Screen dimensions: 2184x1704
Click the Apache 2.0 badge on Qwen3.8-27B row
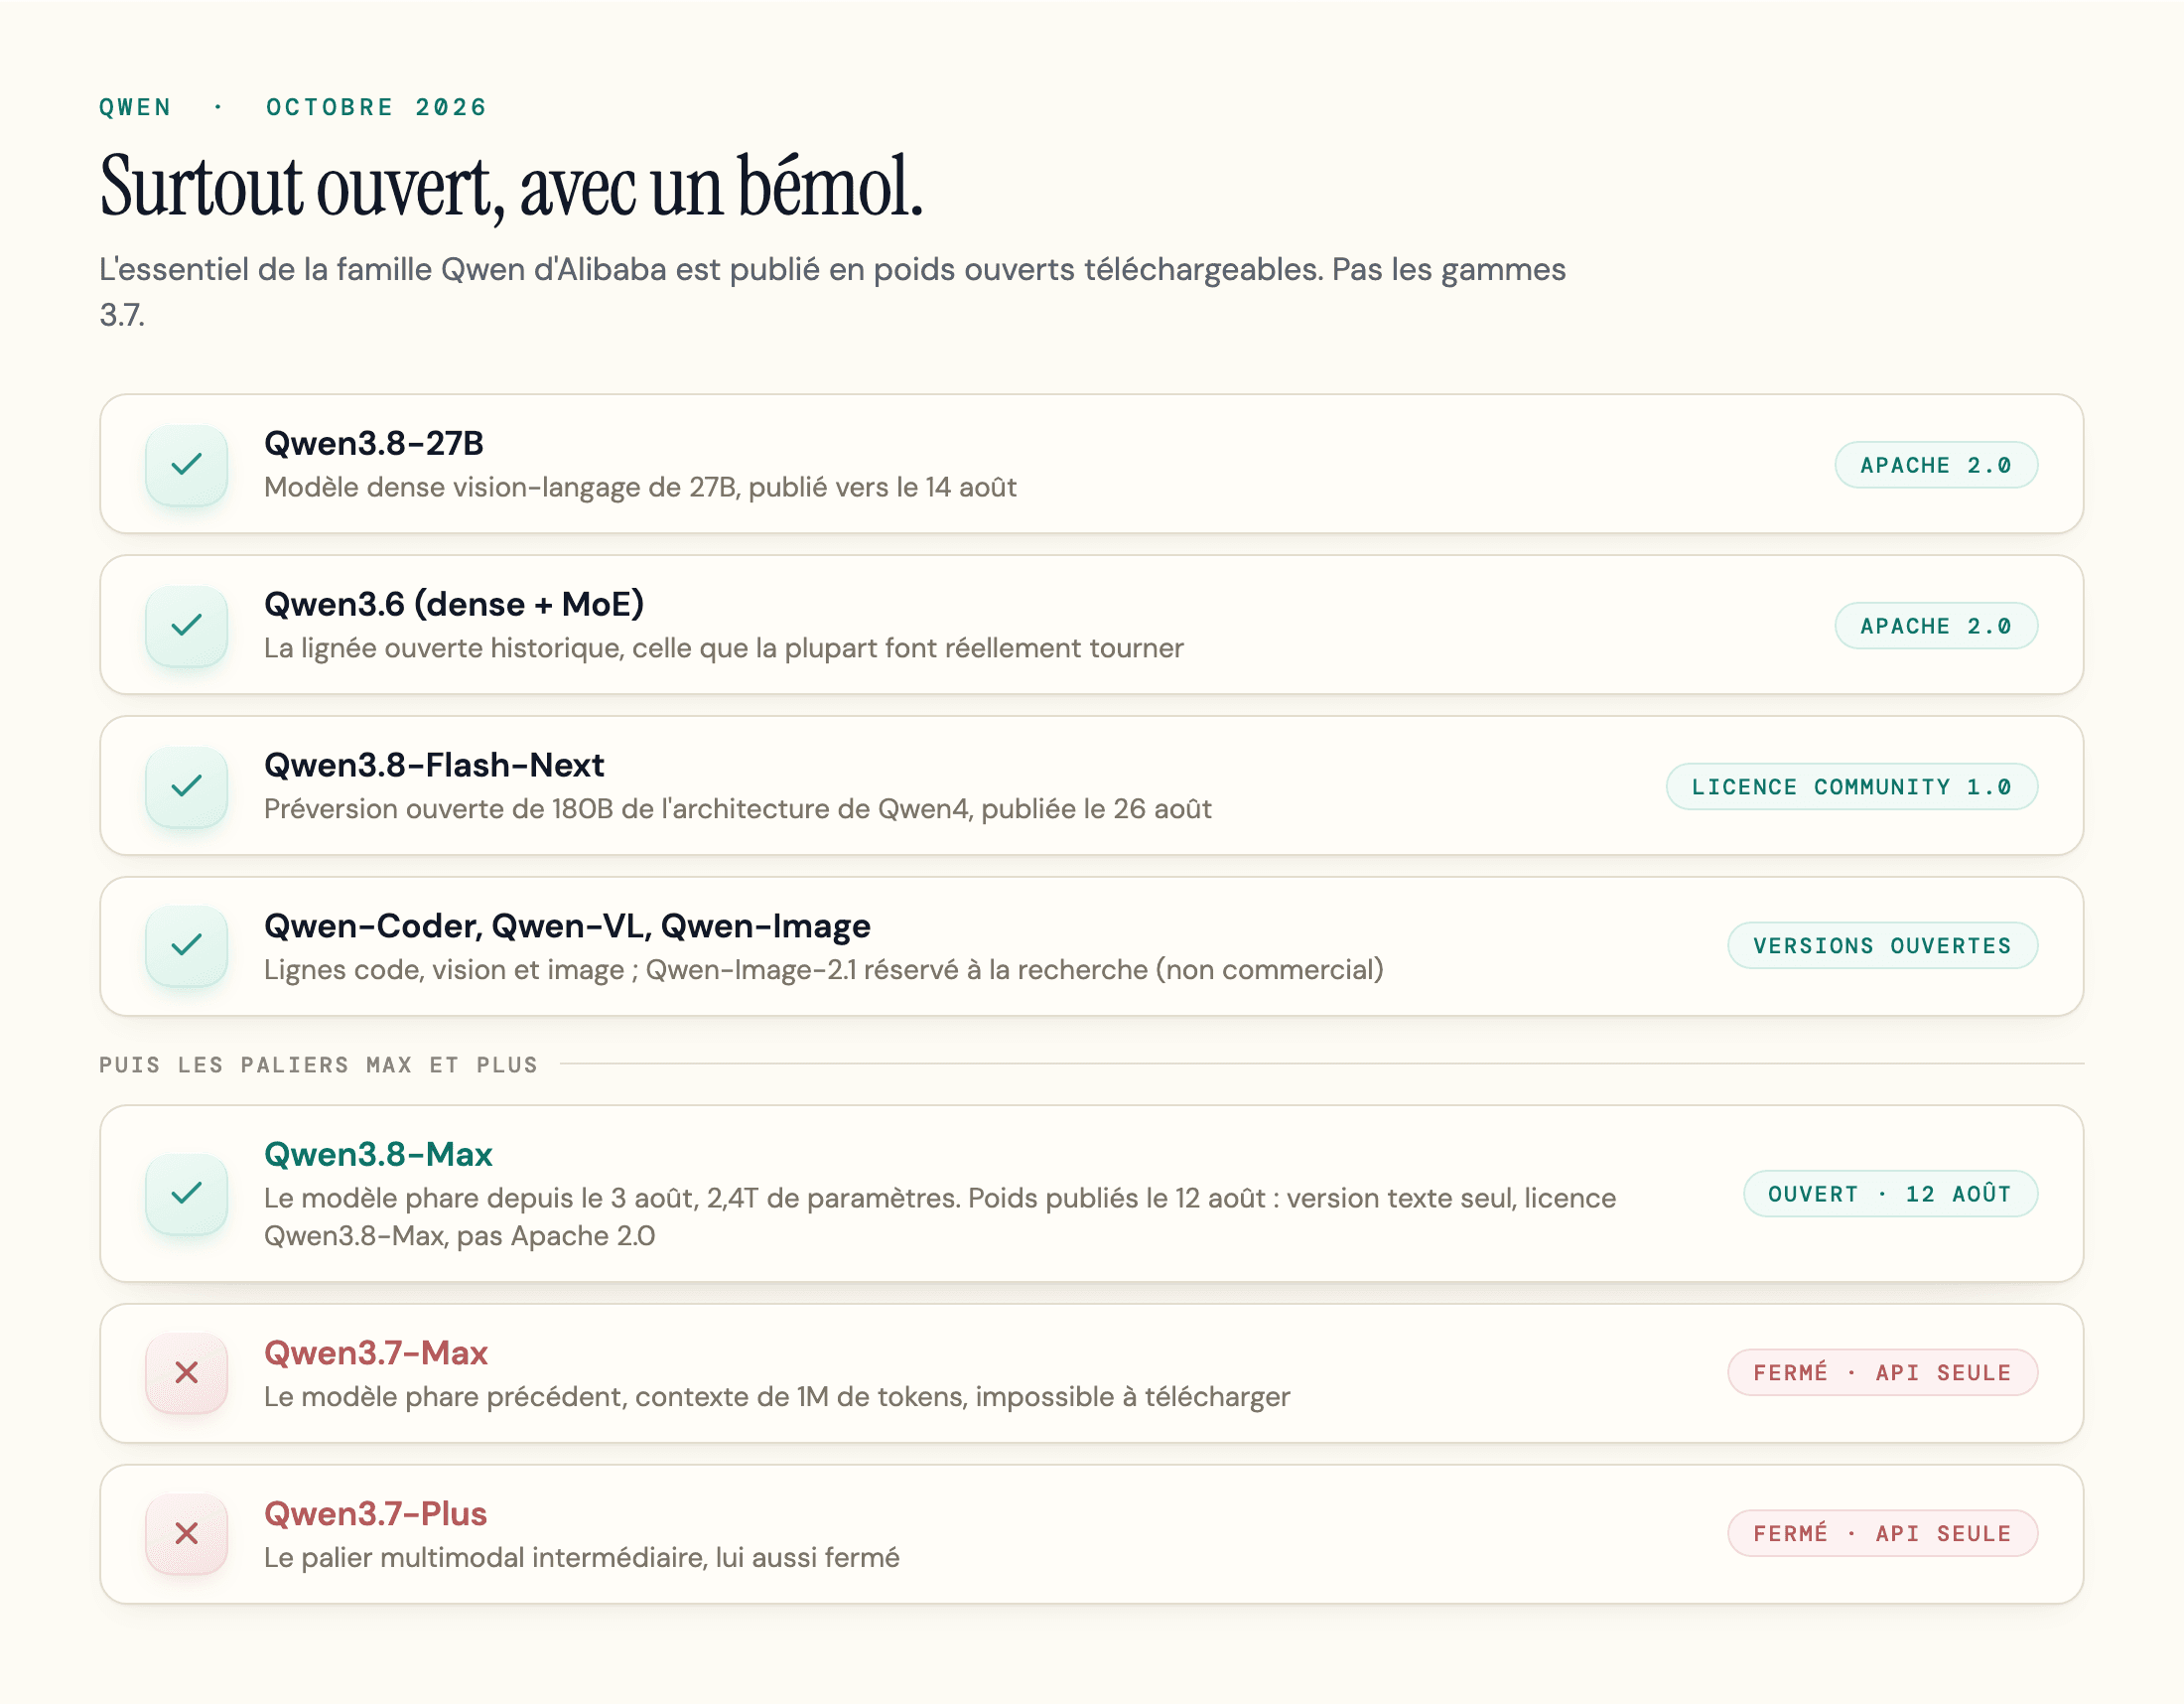pos(1936,465)
